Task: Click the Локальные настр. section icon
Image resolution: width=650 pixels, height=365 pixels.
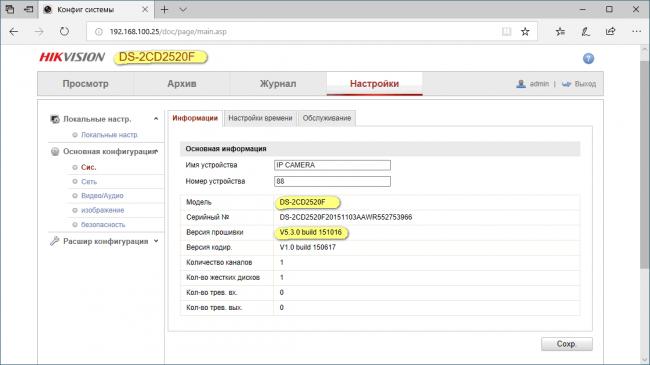Action: tap(55, 119)
